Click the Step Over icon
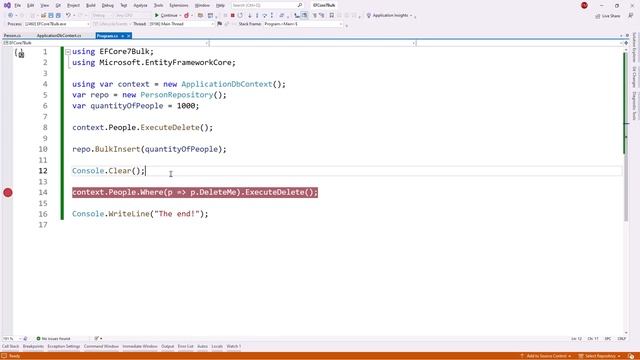The width and height of the screenshot is (640, 360). (264, 16)
